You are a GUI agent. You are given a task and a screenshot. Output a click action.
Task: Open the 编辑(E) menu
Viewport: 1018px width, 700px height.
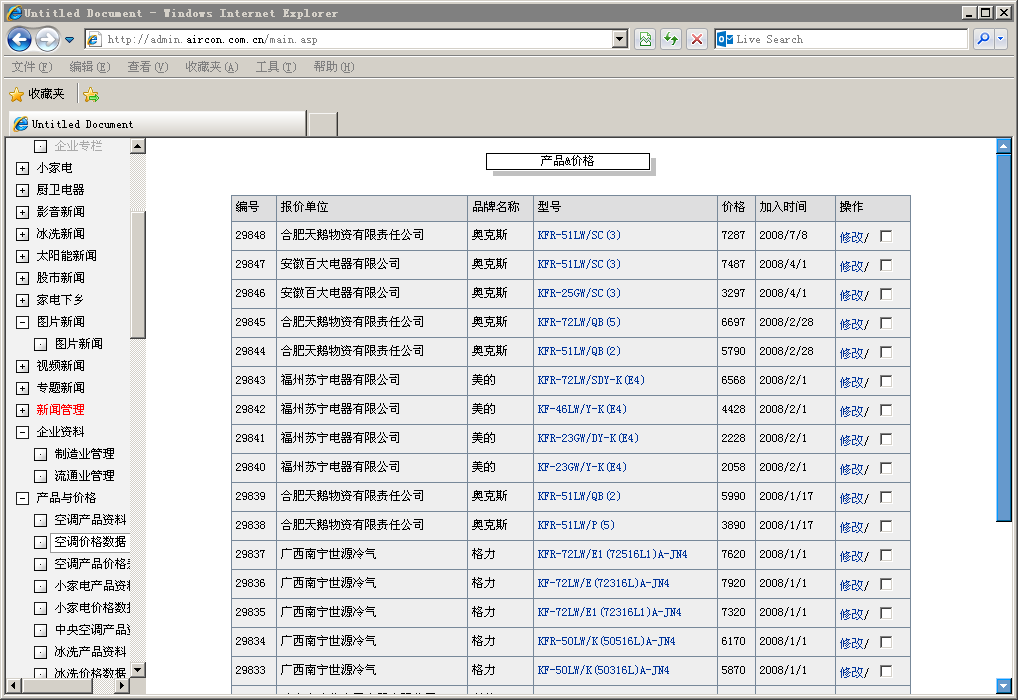pos(90,67)
